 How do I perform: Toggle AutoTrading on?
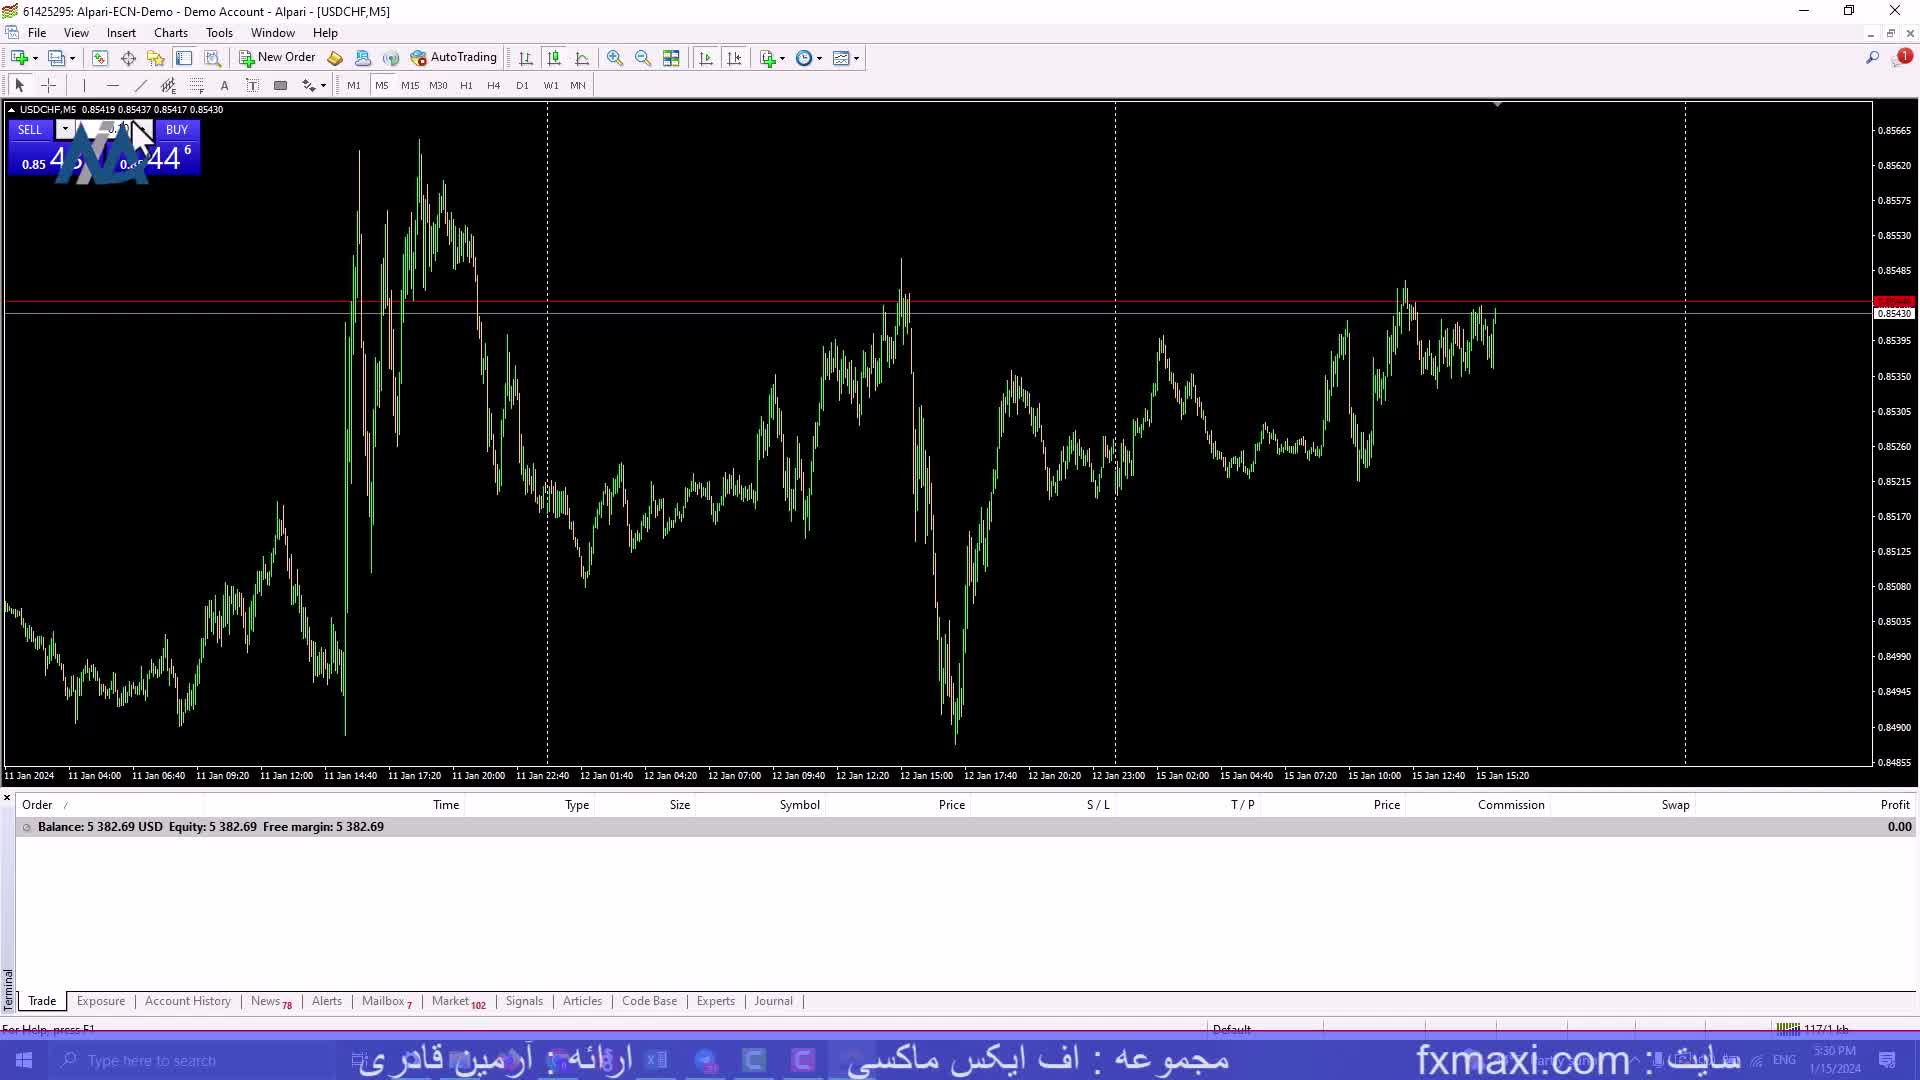453,58
